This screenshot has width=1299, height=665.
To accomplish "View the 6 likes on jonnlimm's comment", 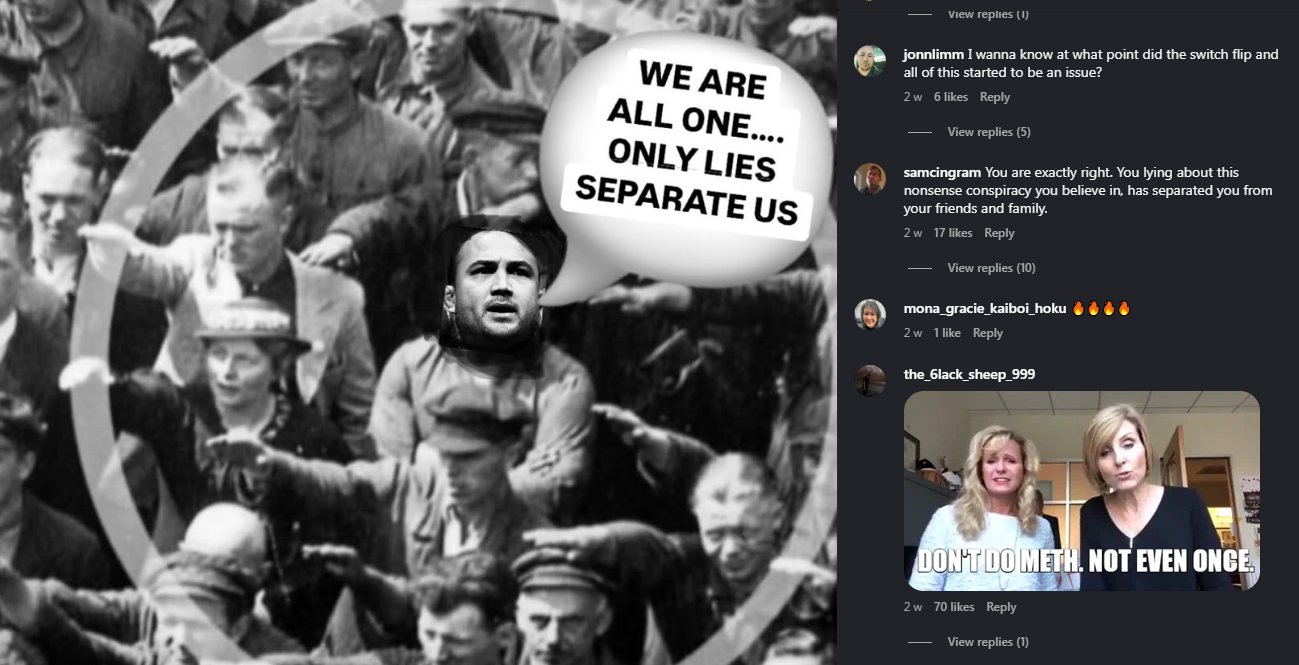I will tap(951, 97).
